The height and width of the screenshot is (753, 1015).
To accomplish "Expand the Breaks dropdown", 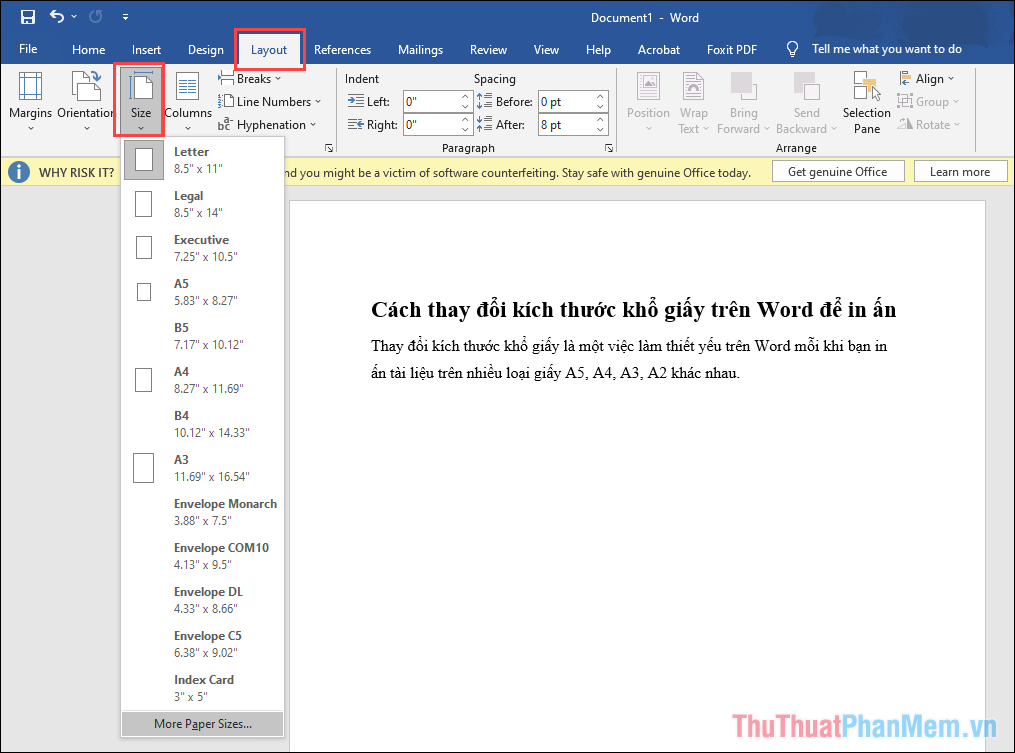I will (251, 78).
